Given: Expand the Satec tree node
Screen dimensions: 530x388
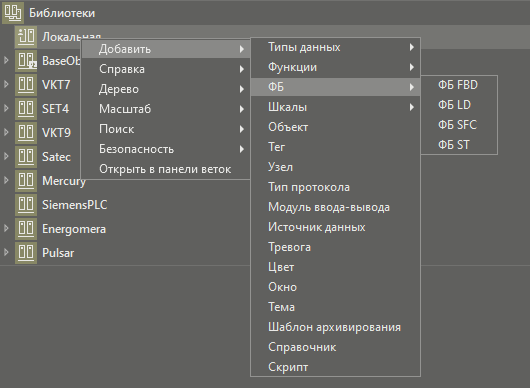Looking at the screenshot, I should 6,156.
